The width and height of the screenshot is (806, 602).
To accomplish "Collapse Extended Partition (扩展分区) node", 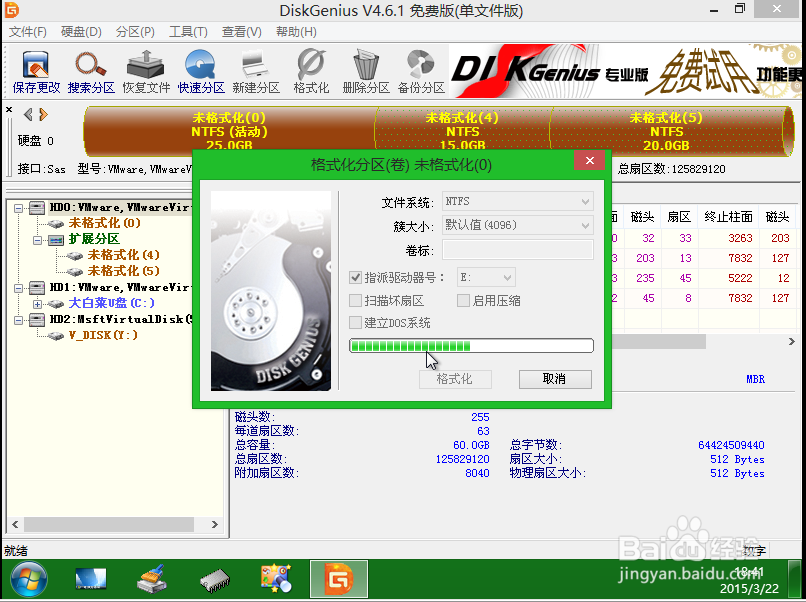I will coord(38,240).
